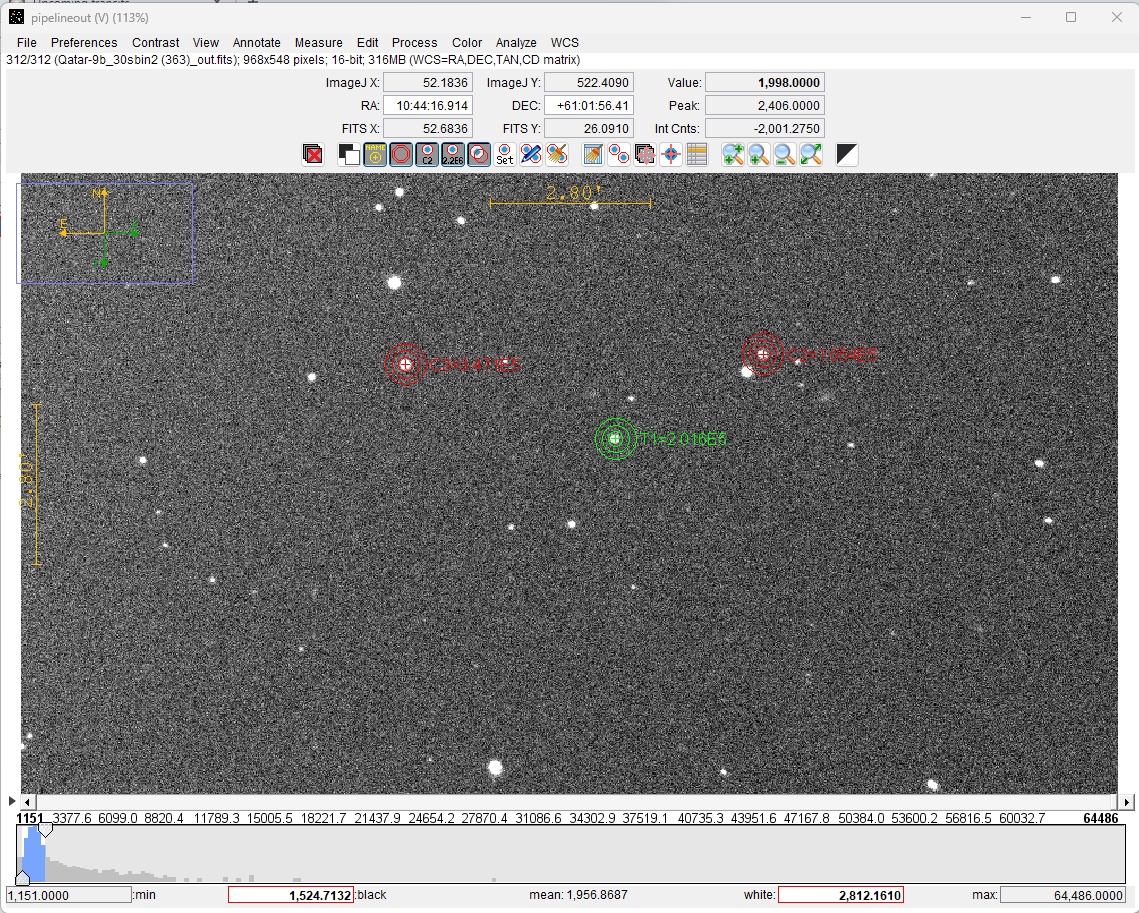Open the stack aligner icon

point(645,154)
